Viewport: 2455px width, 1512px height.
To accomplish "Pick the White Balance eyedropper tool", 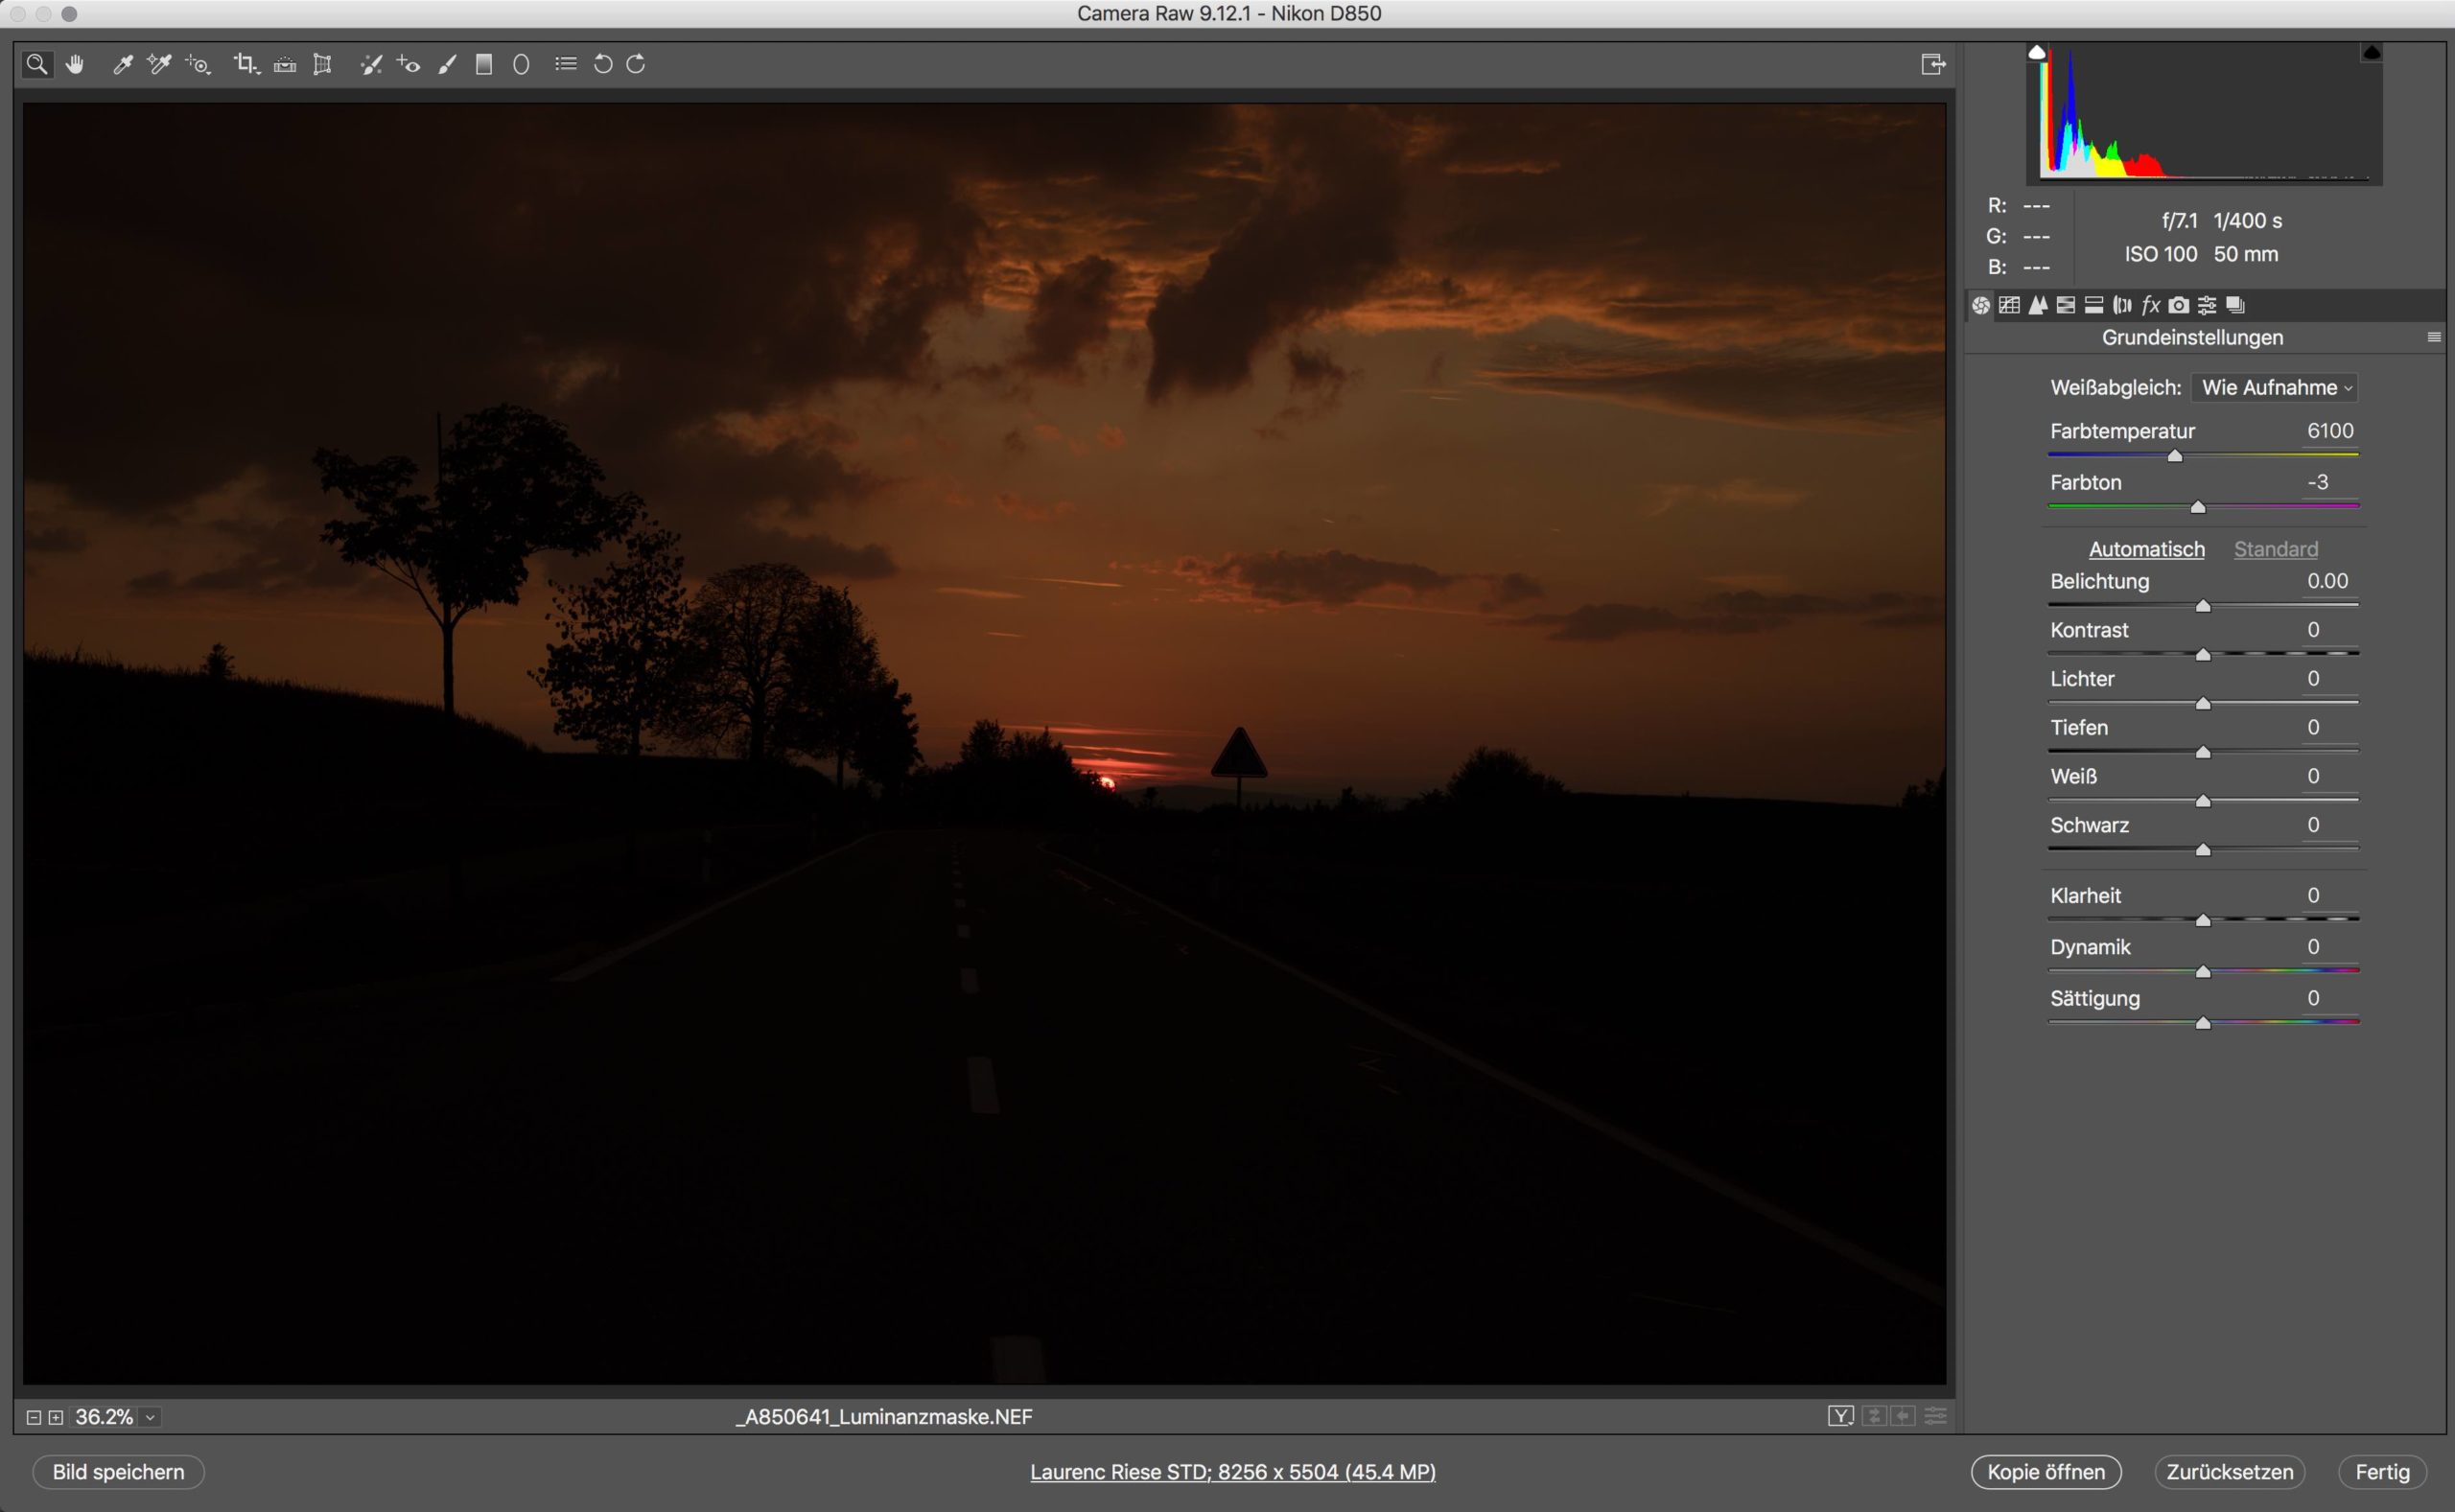I will coord(123,65).
